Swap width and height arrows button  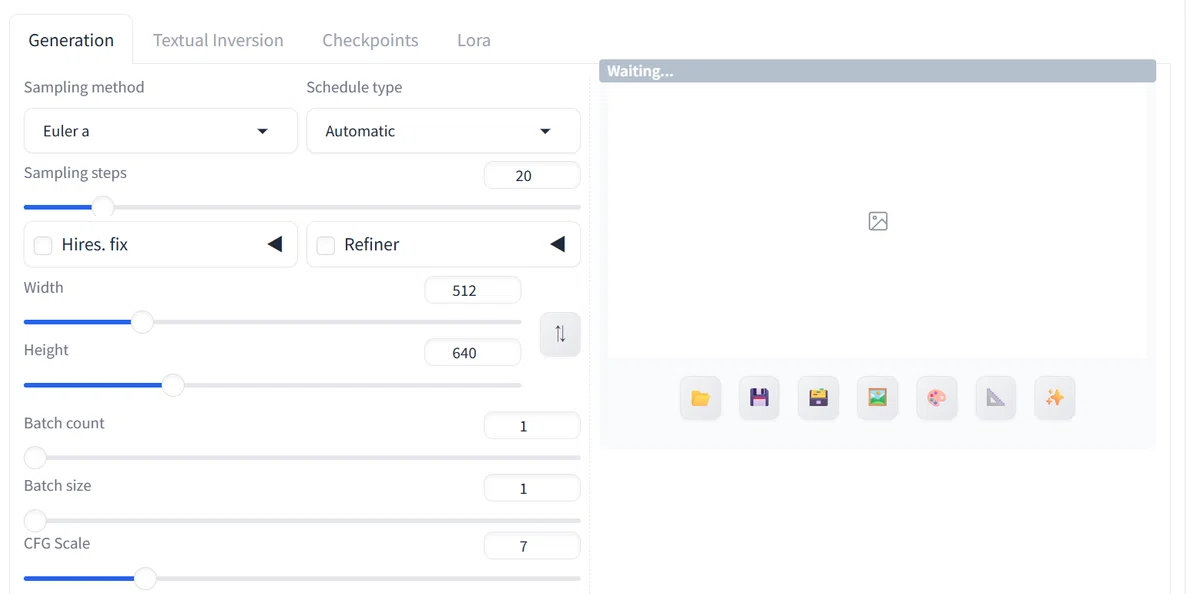[560, 334]
